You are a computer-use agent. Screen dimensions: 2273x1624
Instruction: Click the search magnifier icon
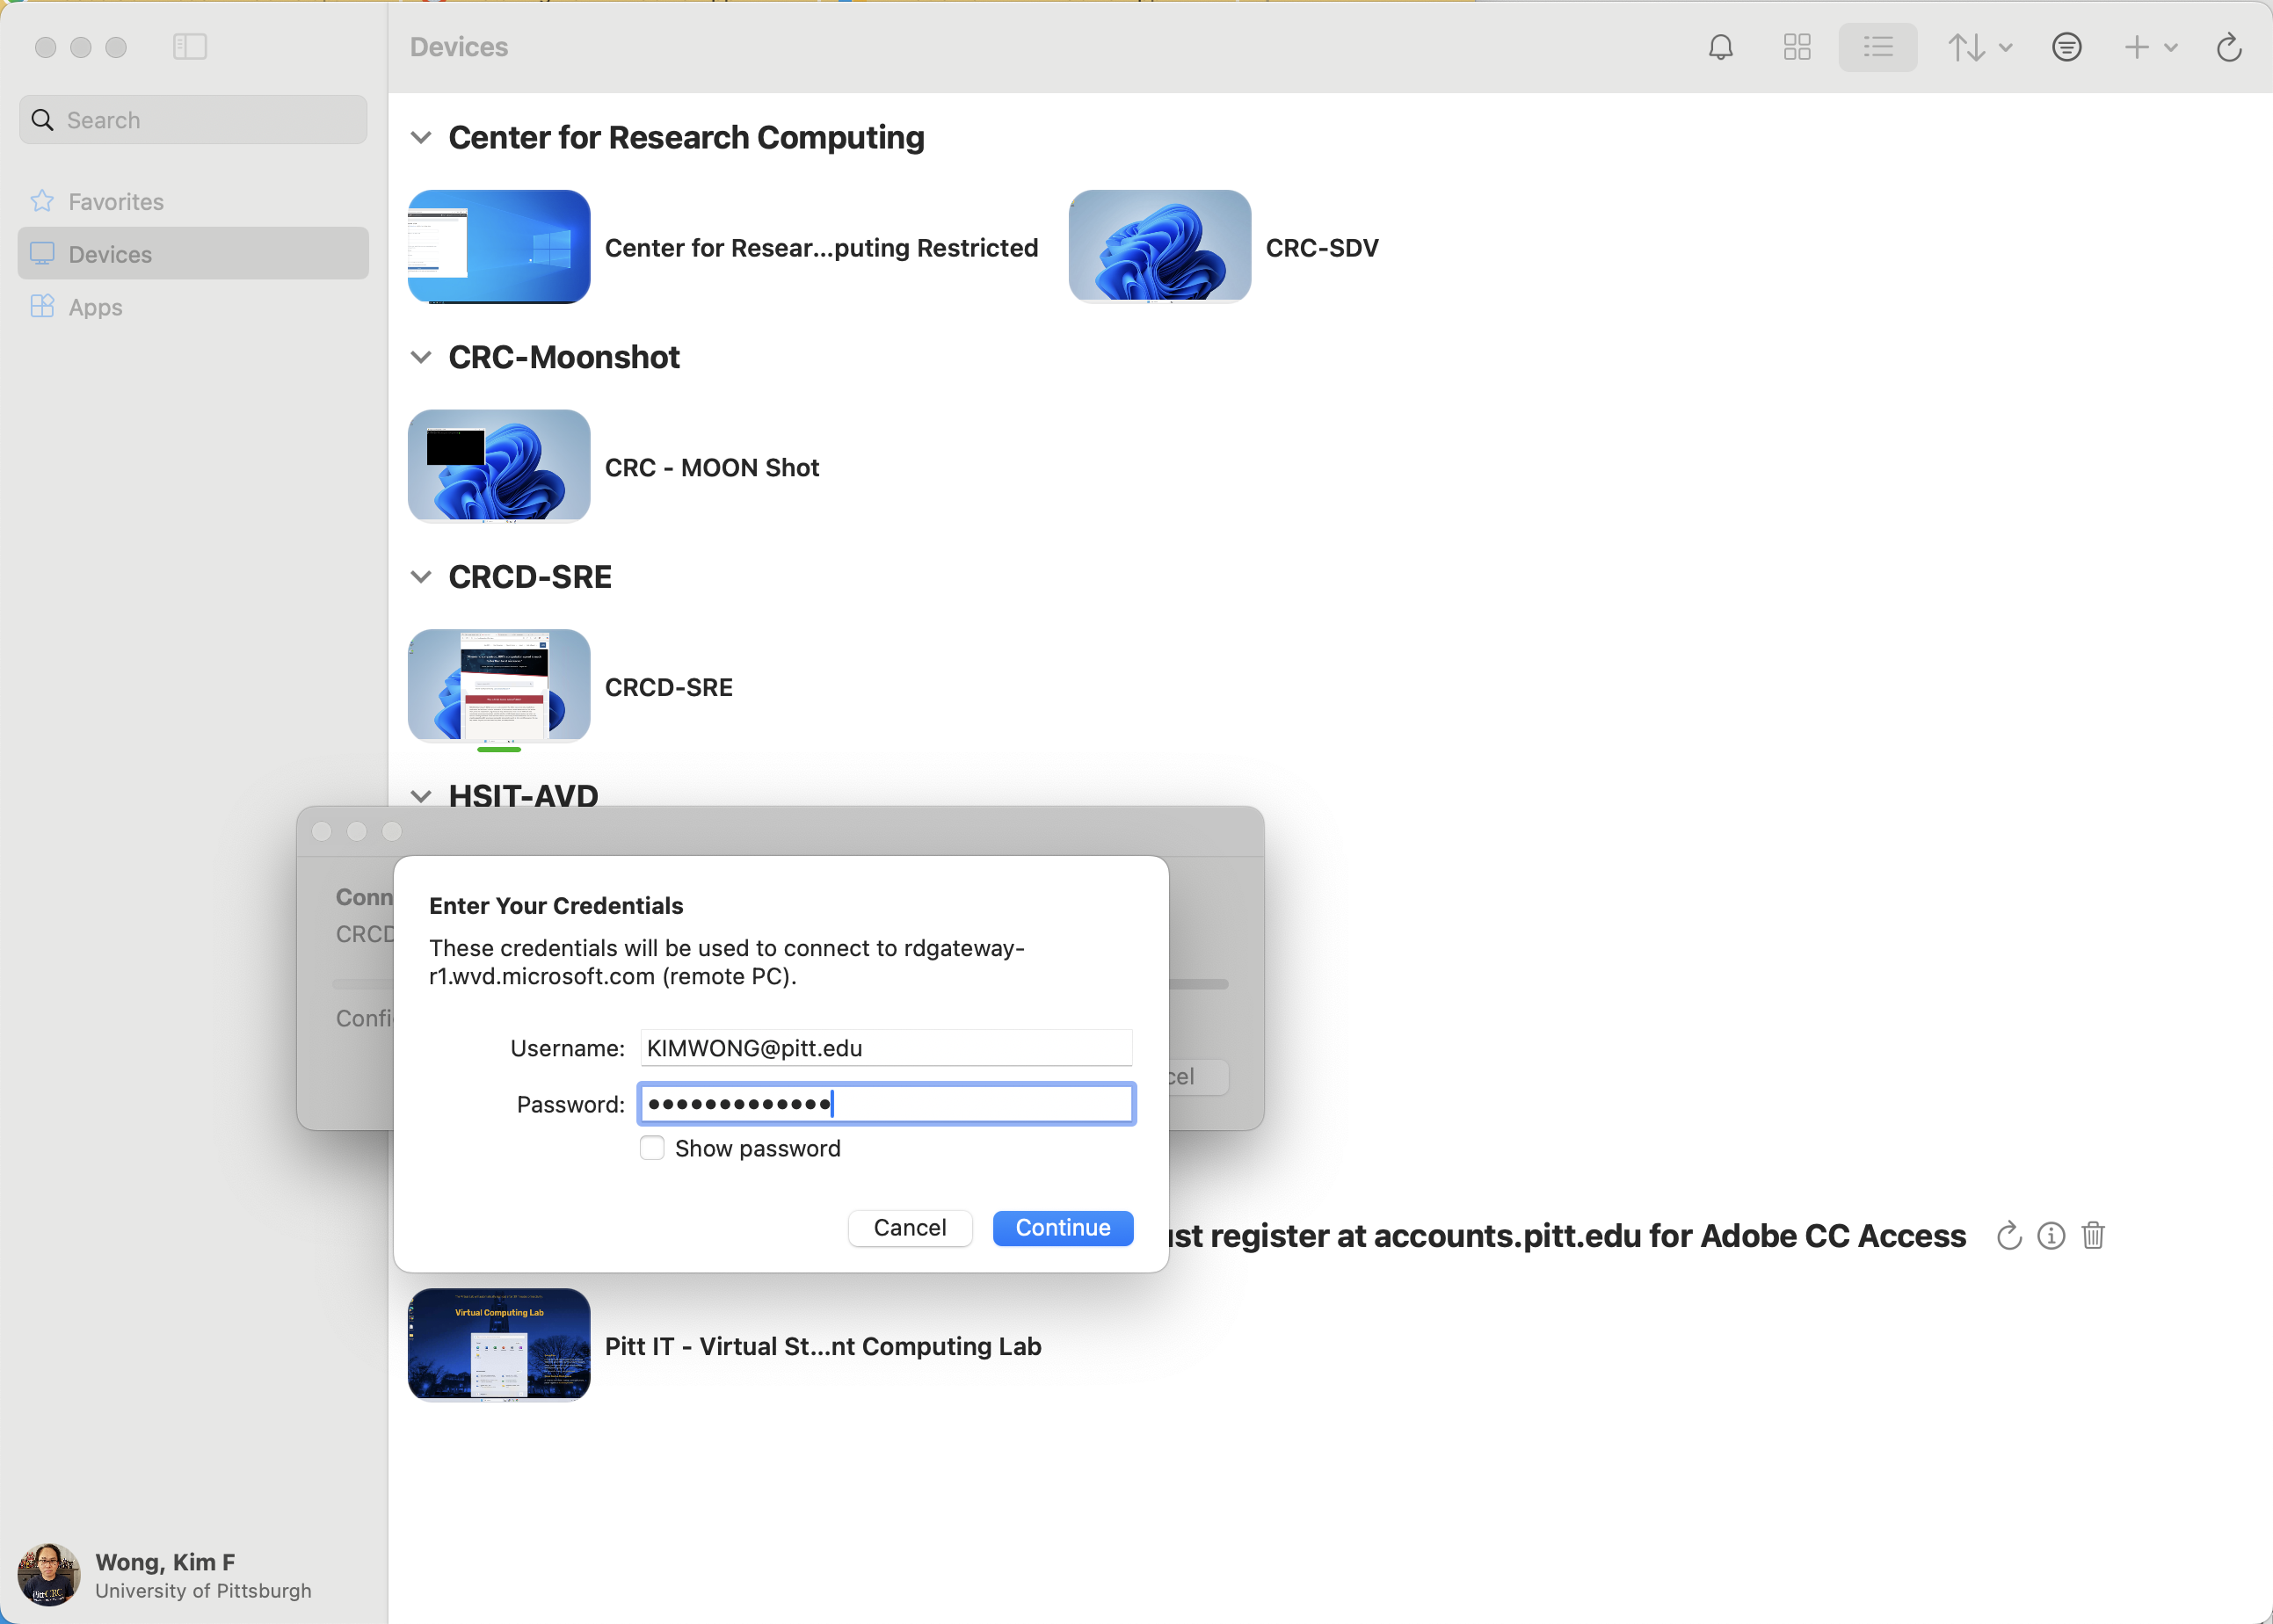[42, 120]
